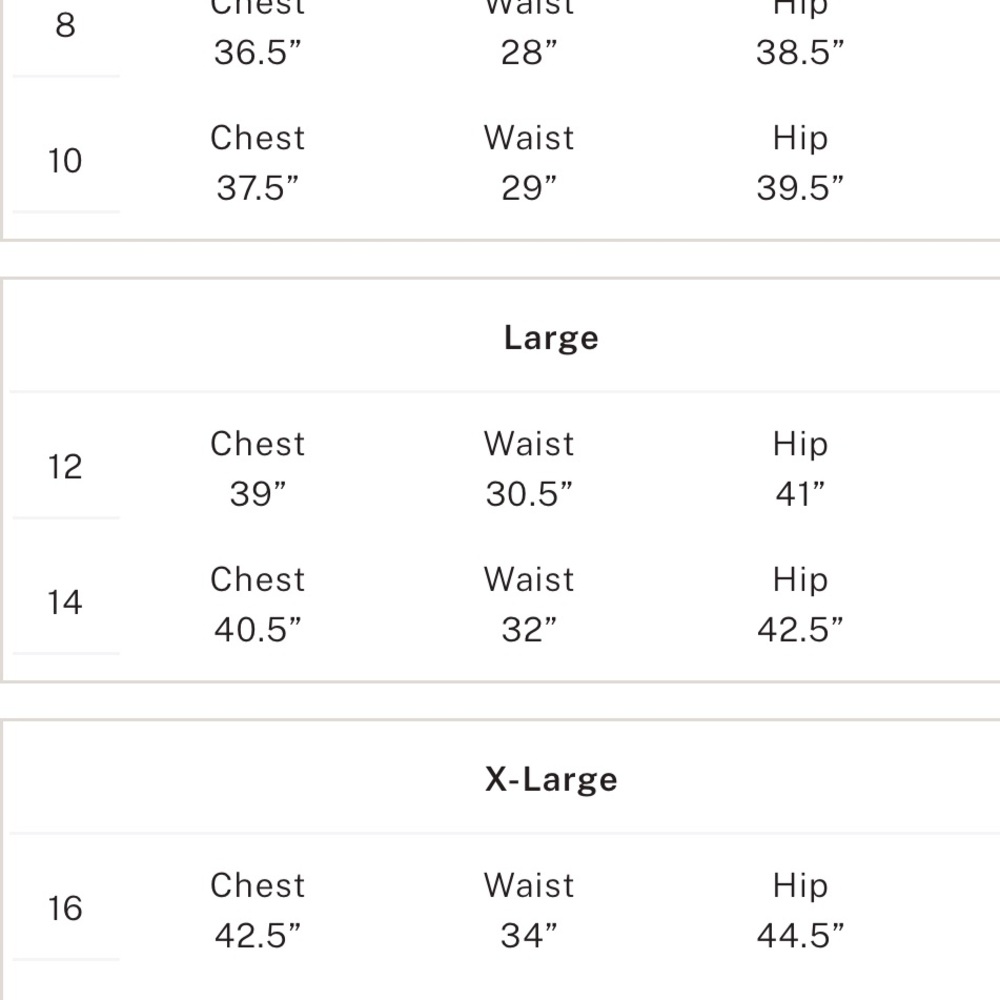
Task: Select the 42.5" chest value for size 16
Action: tap(258, 936)
